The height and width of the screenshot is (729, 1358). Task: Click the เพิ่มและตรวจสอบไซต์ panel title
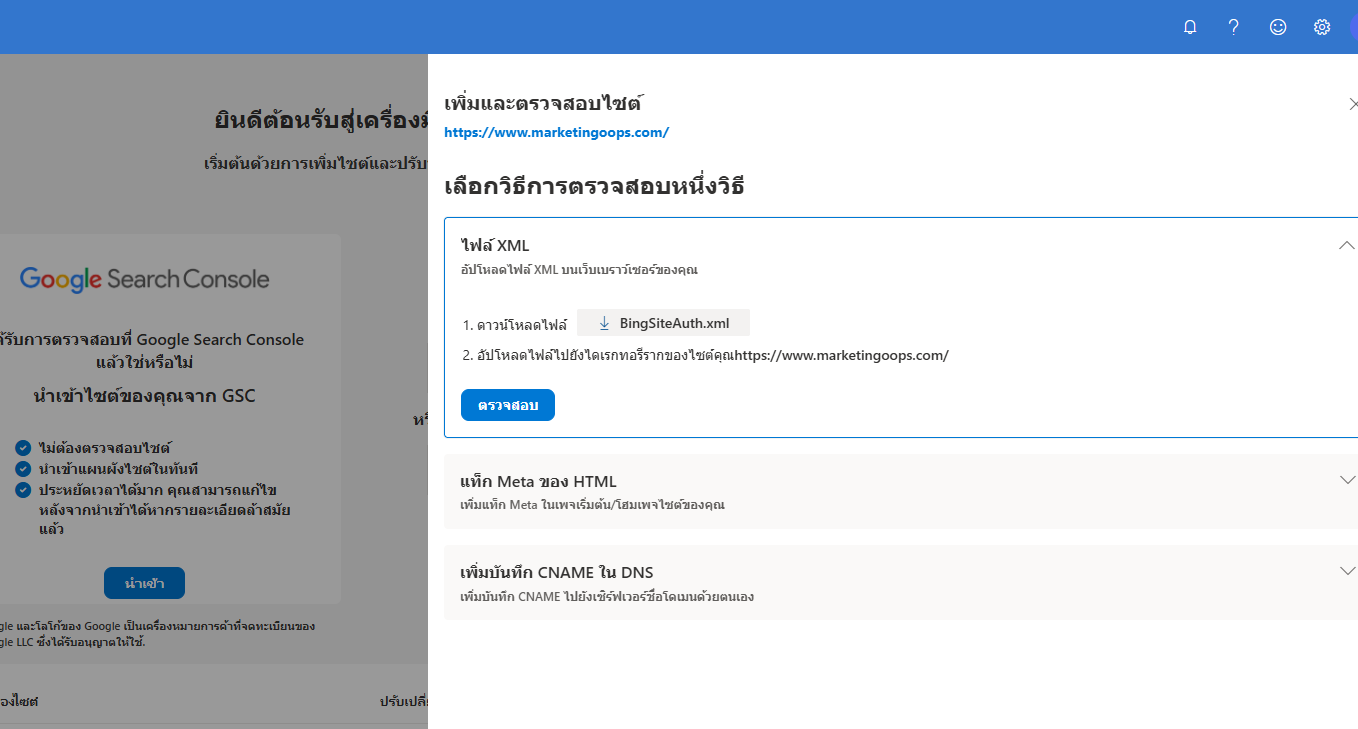coord(543,103)
